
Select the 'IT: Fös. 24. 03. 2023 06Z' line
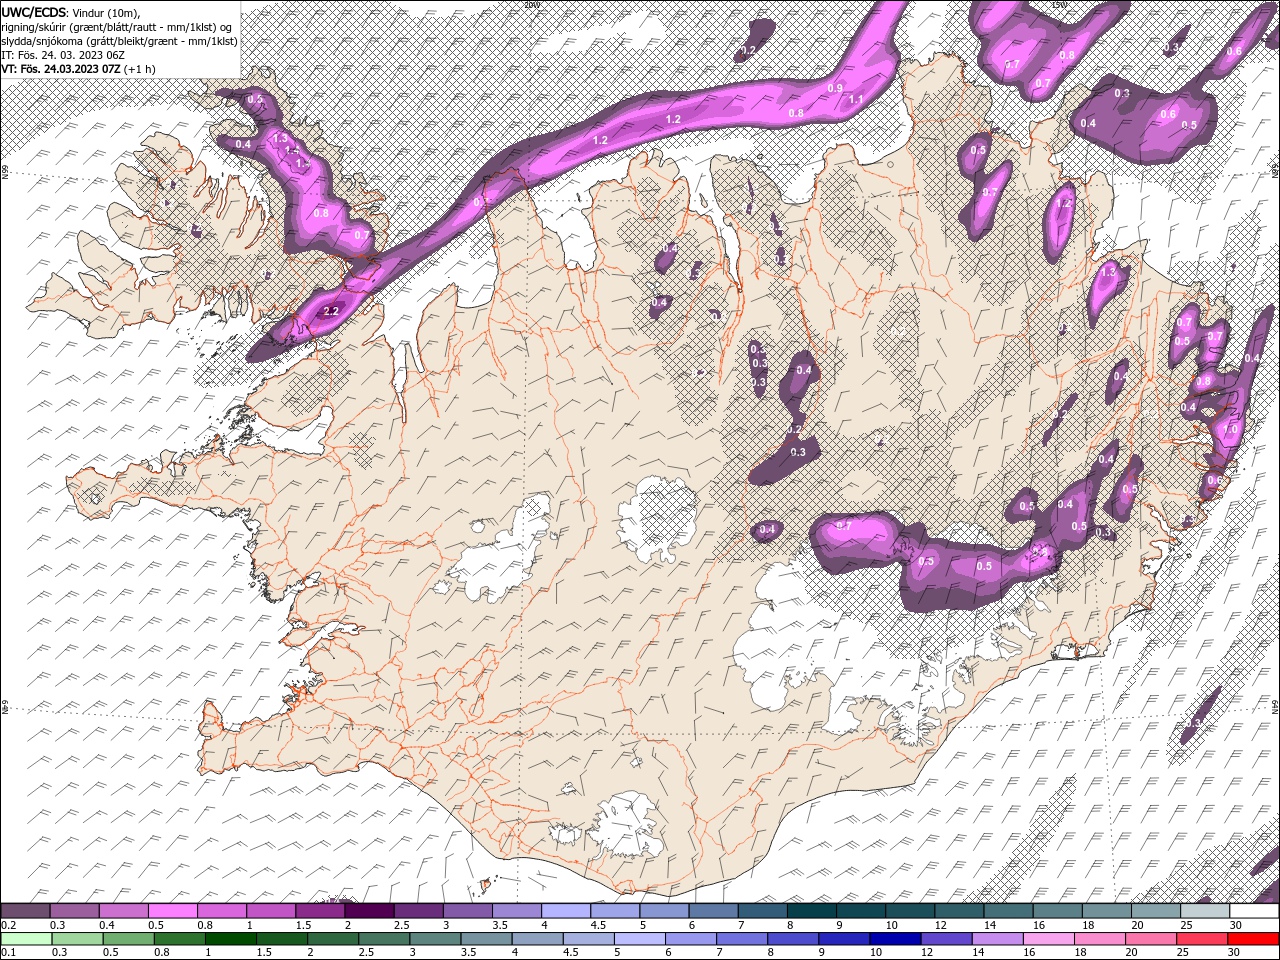pos(63,54)
